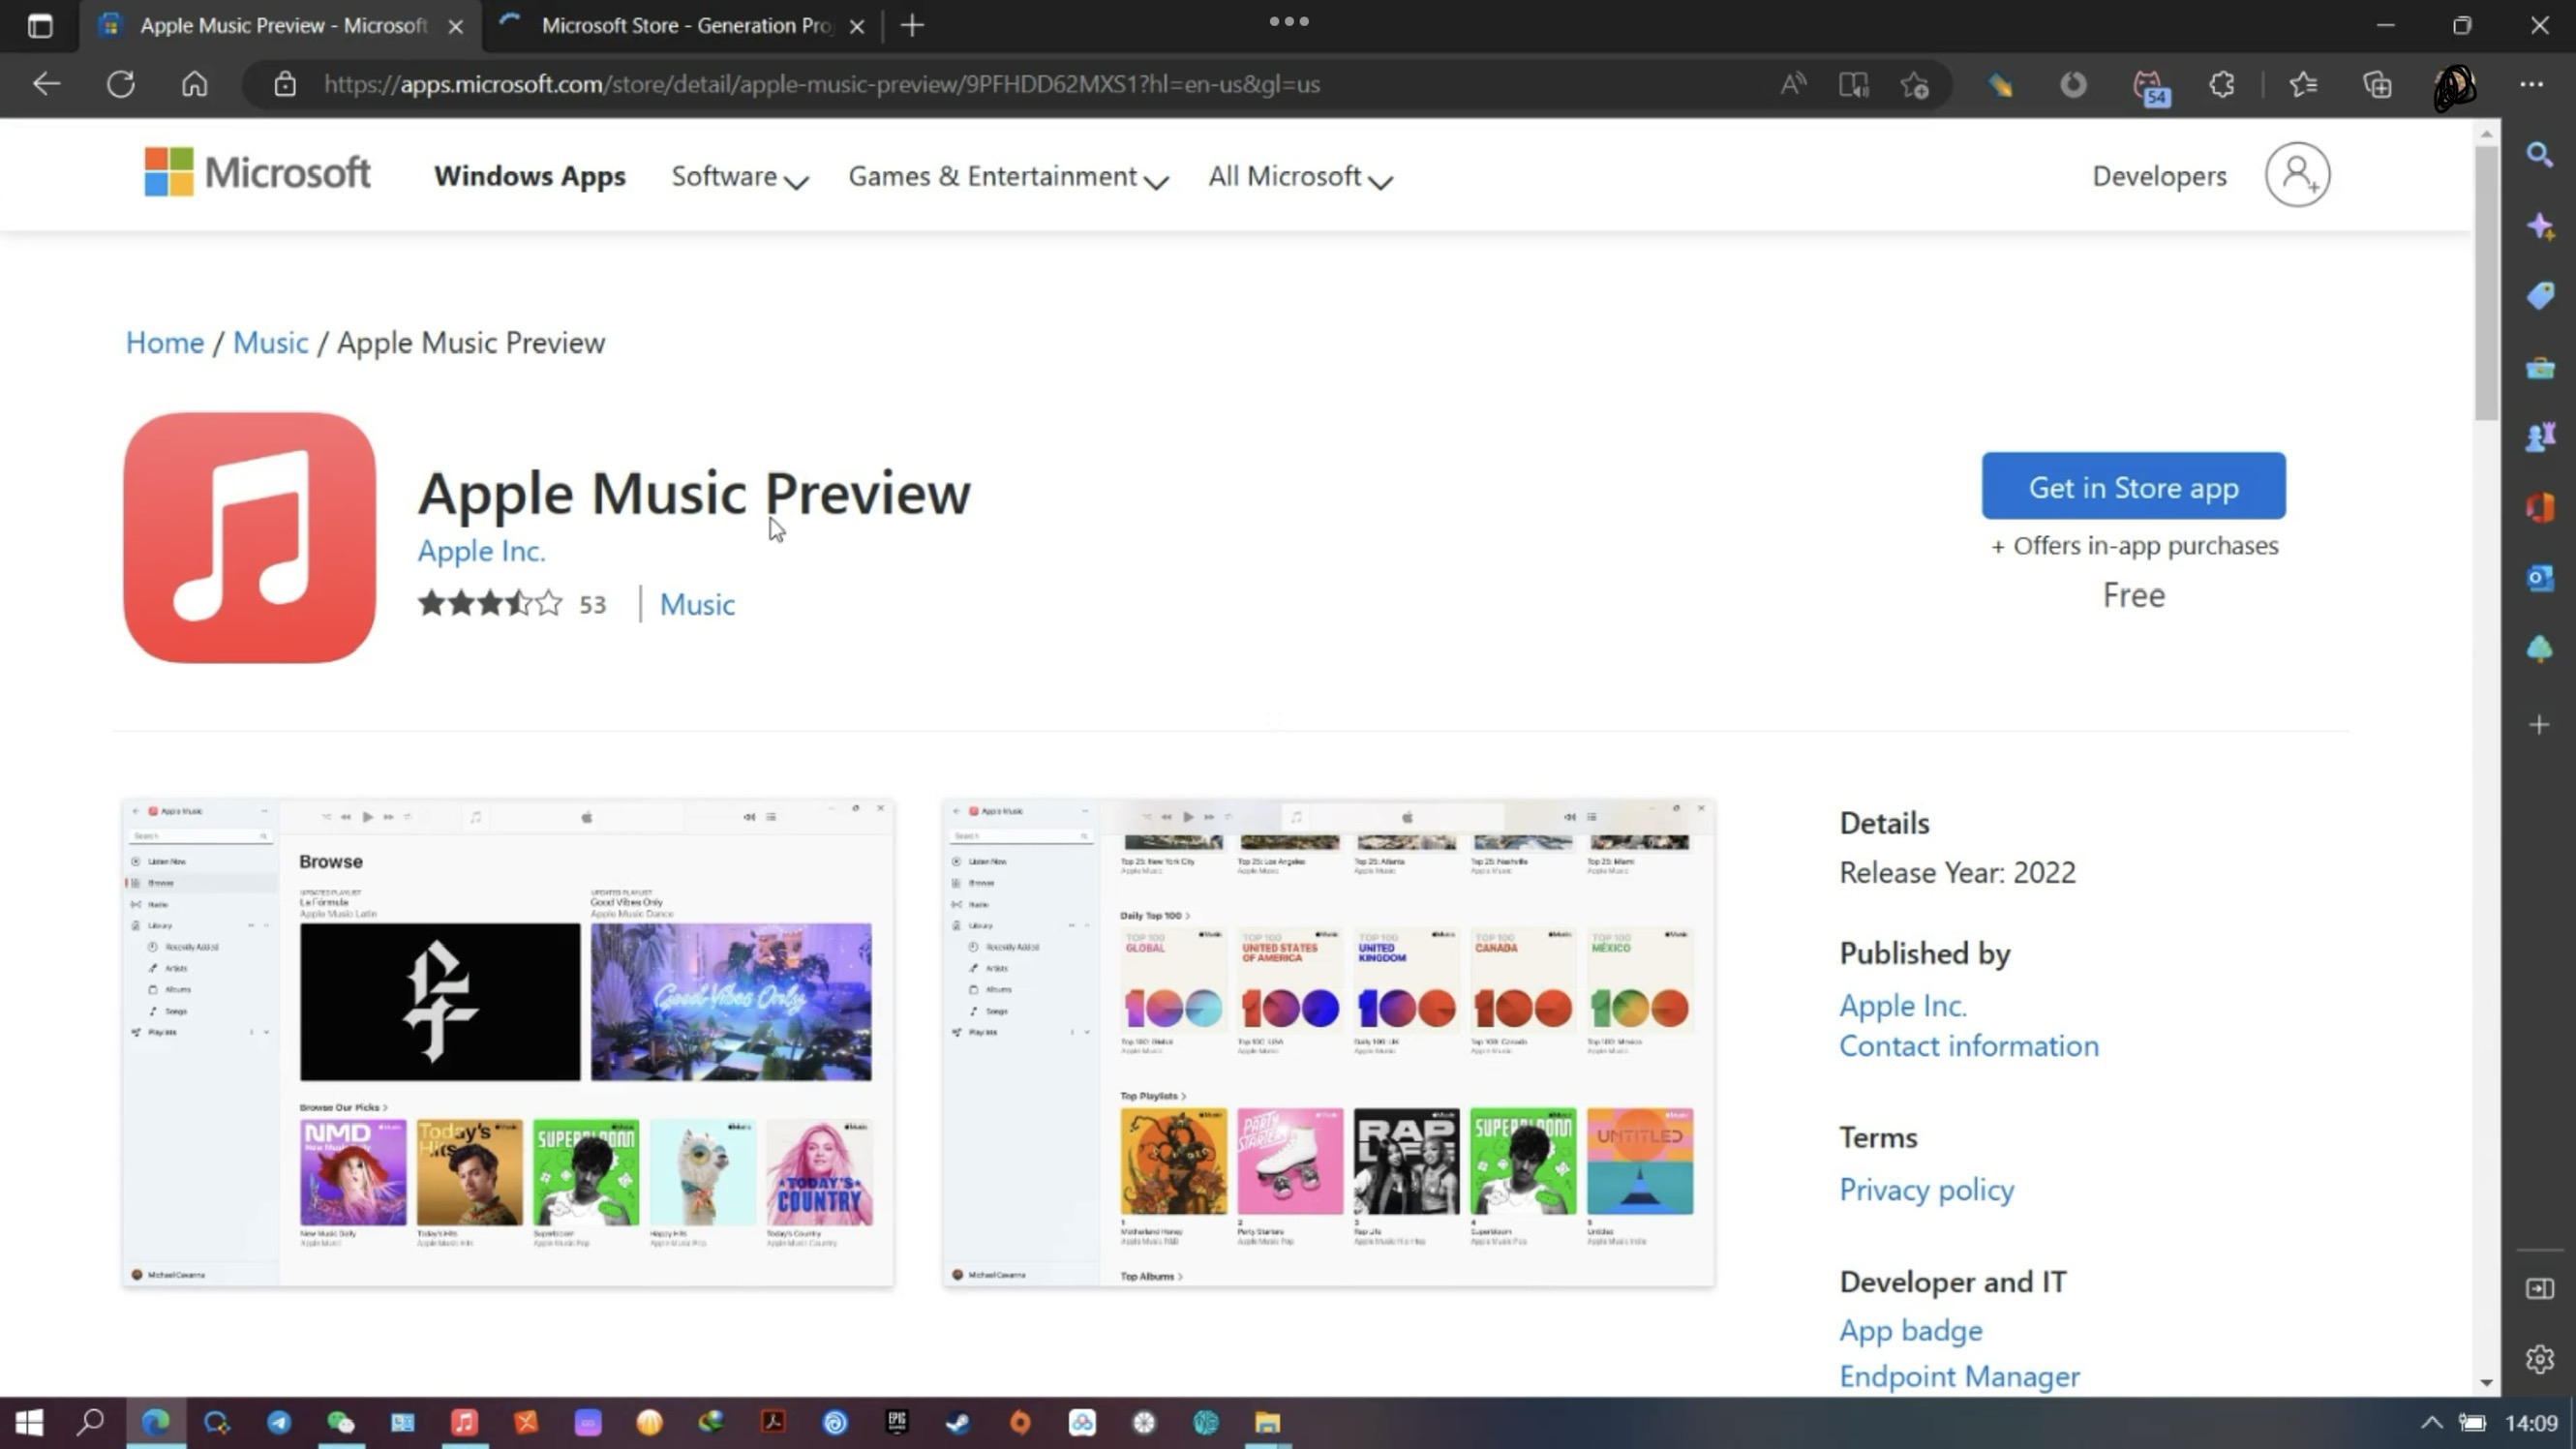Show hidden system tray icons

pyautogui.click(x=2431, y=1422)
